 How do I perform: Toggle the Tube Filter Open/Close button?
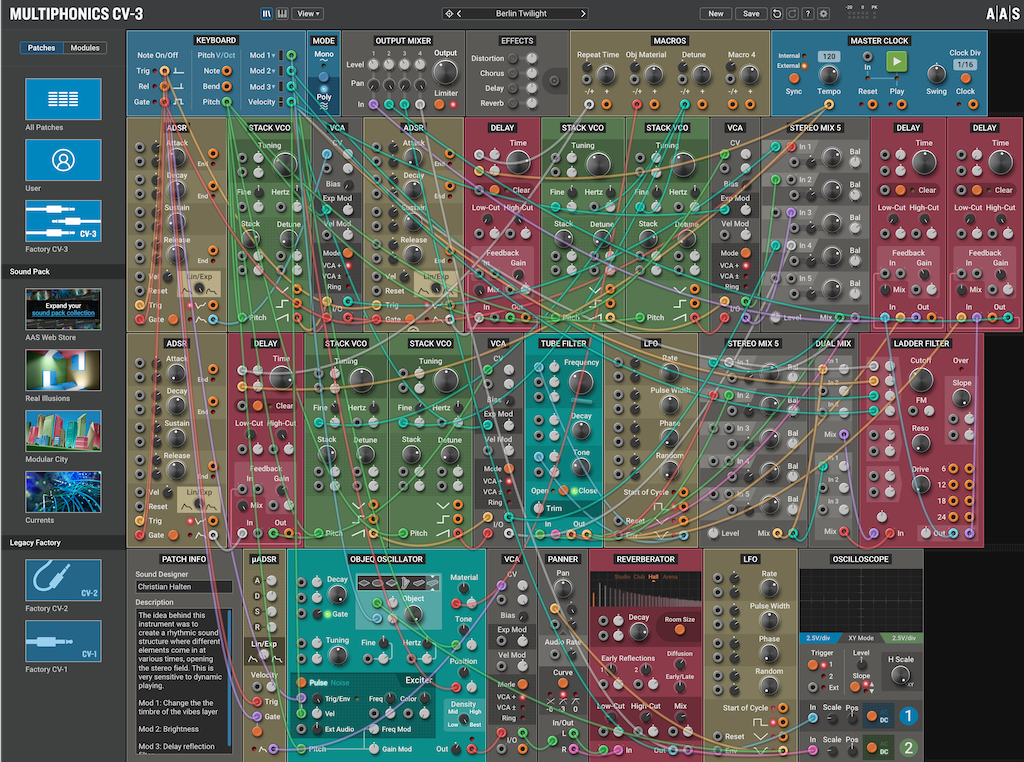563,490
